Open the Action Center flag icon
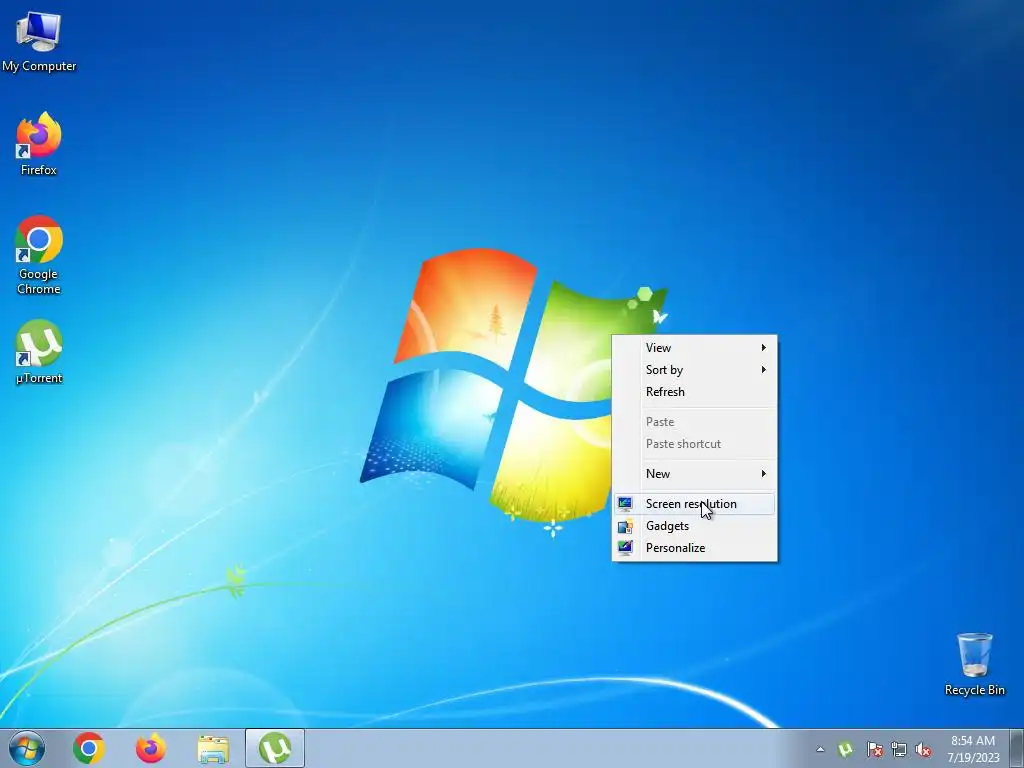The height and width of the screenshot is (768, 1024). (x=874, y=749)
